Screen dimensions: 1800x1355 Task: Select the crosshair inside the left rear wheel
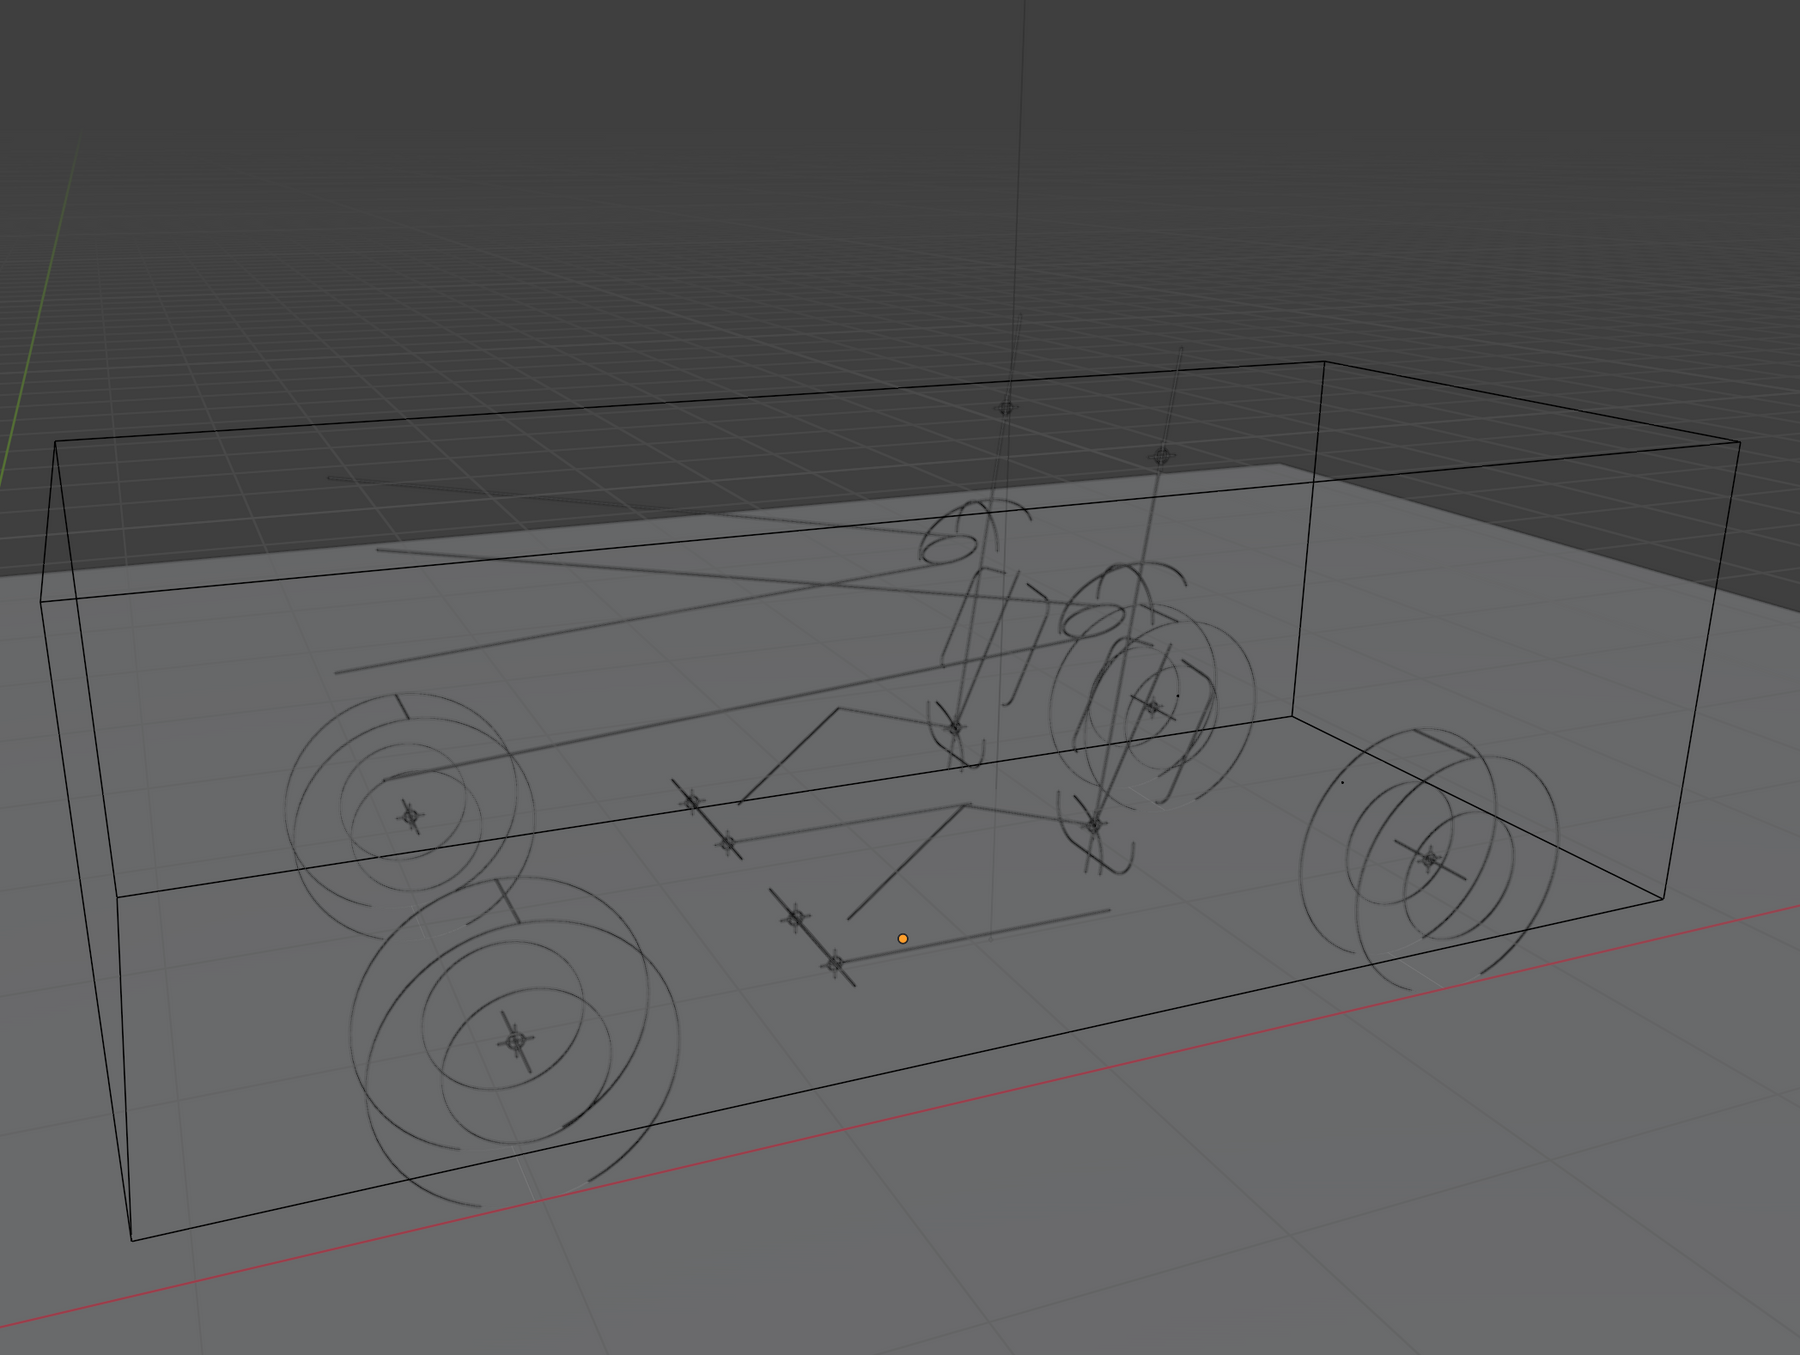point(410,816)
